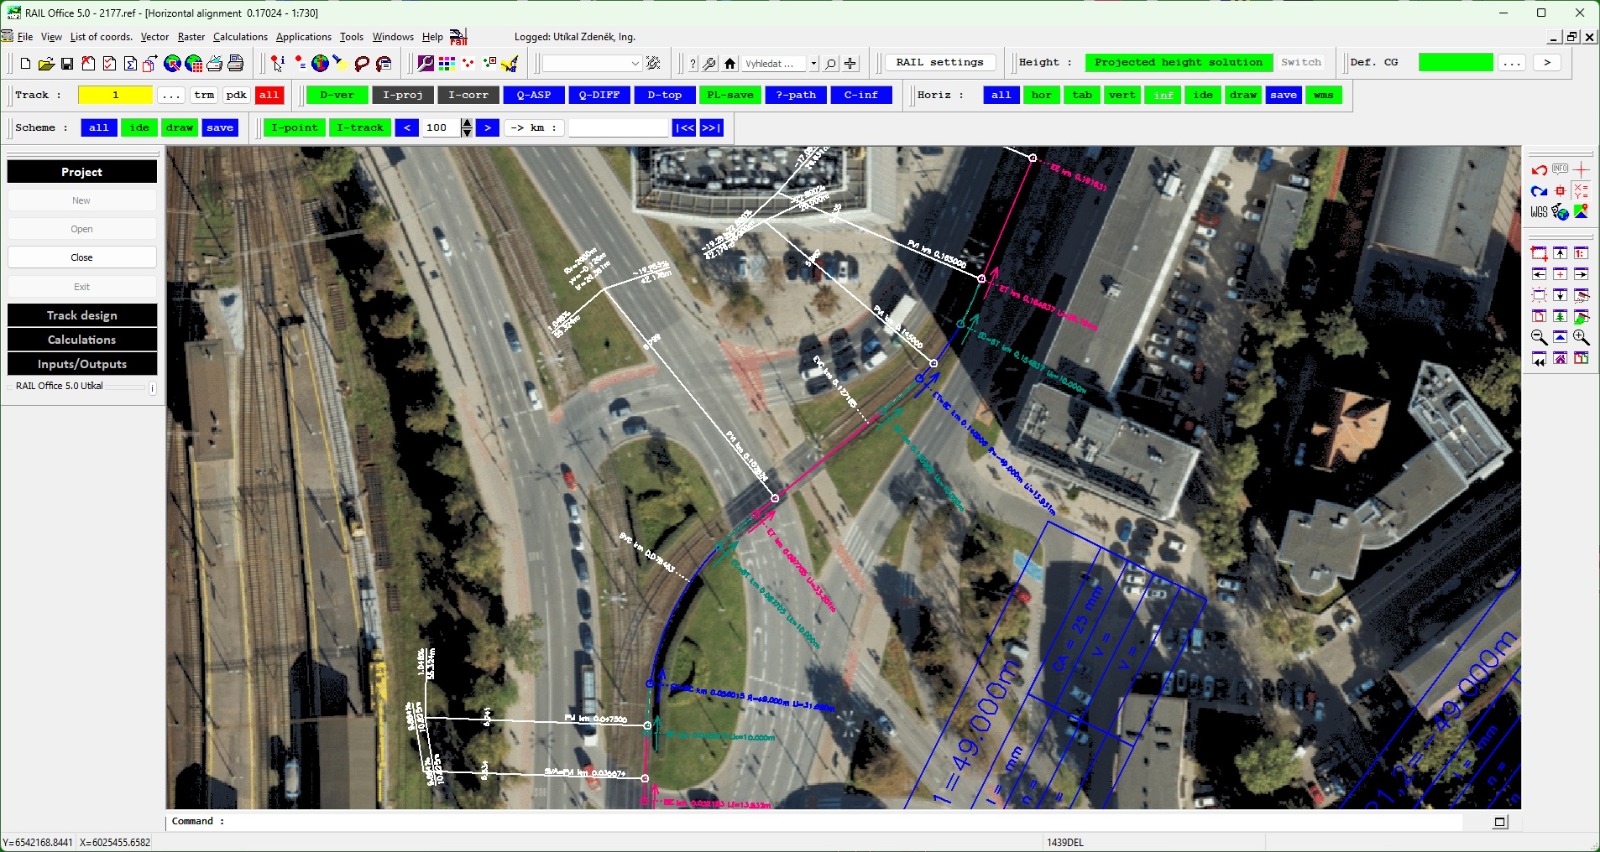Click the question mark help icon
Image resolution: width=1600 pixels, height=852 pixels.
tap(693, 63)
